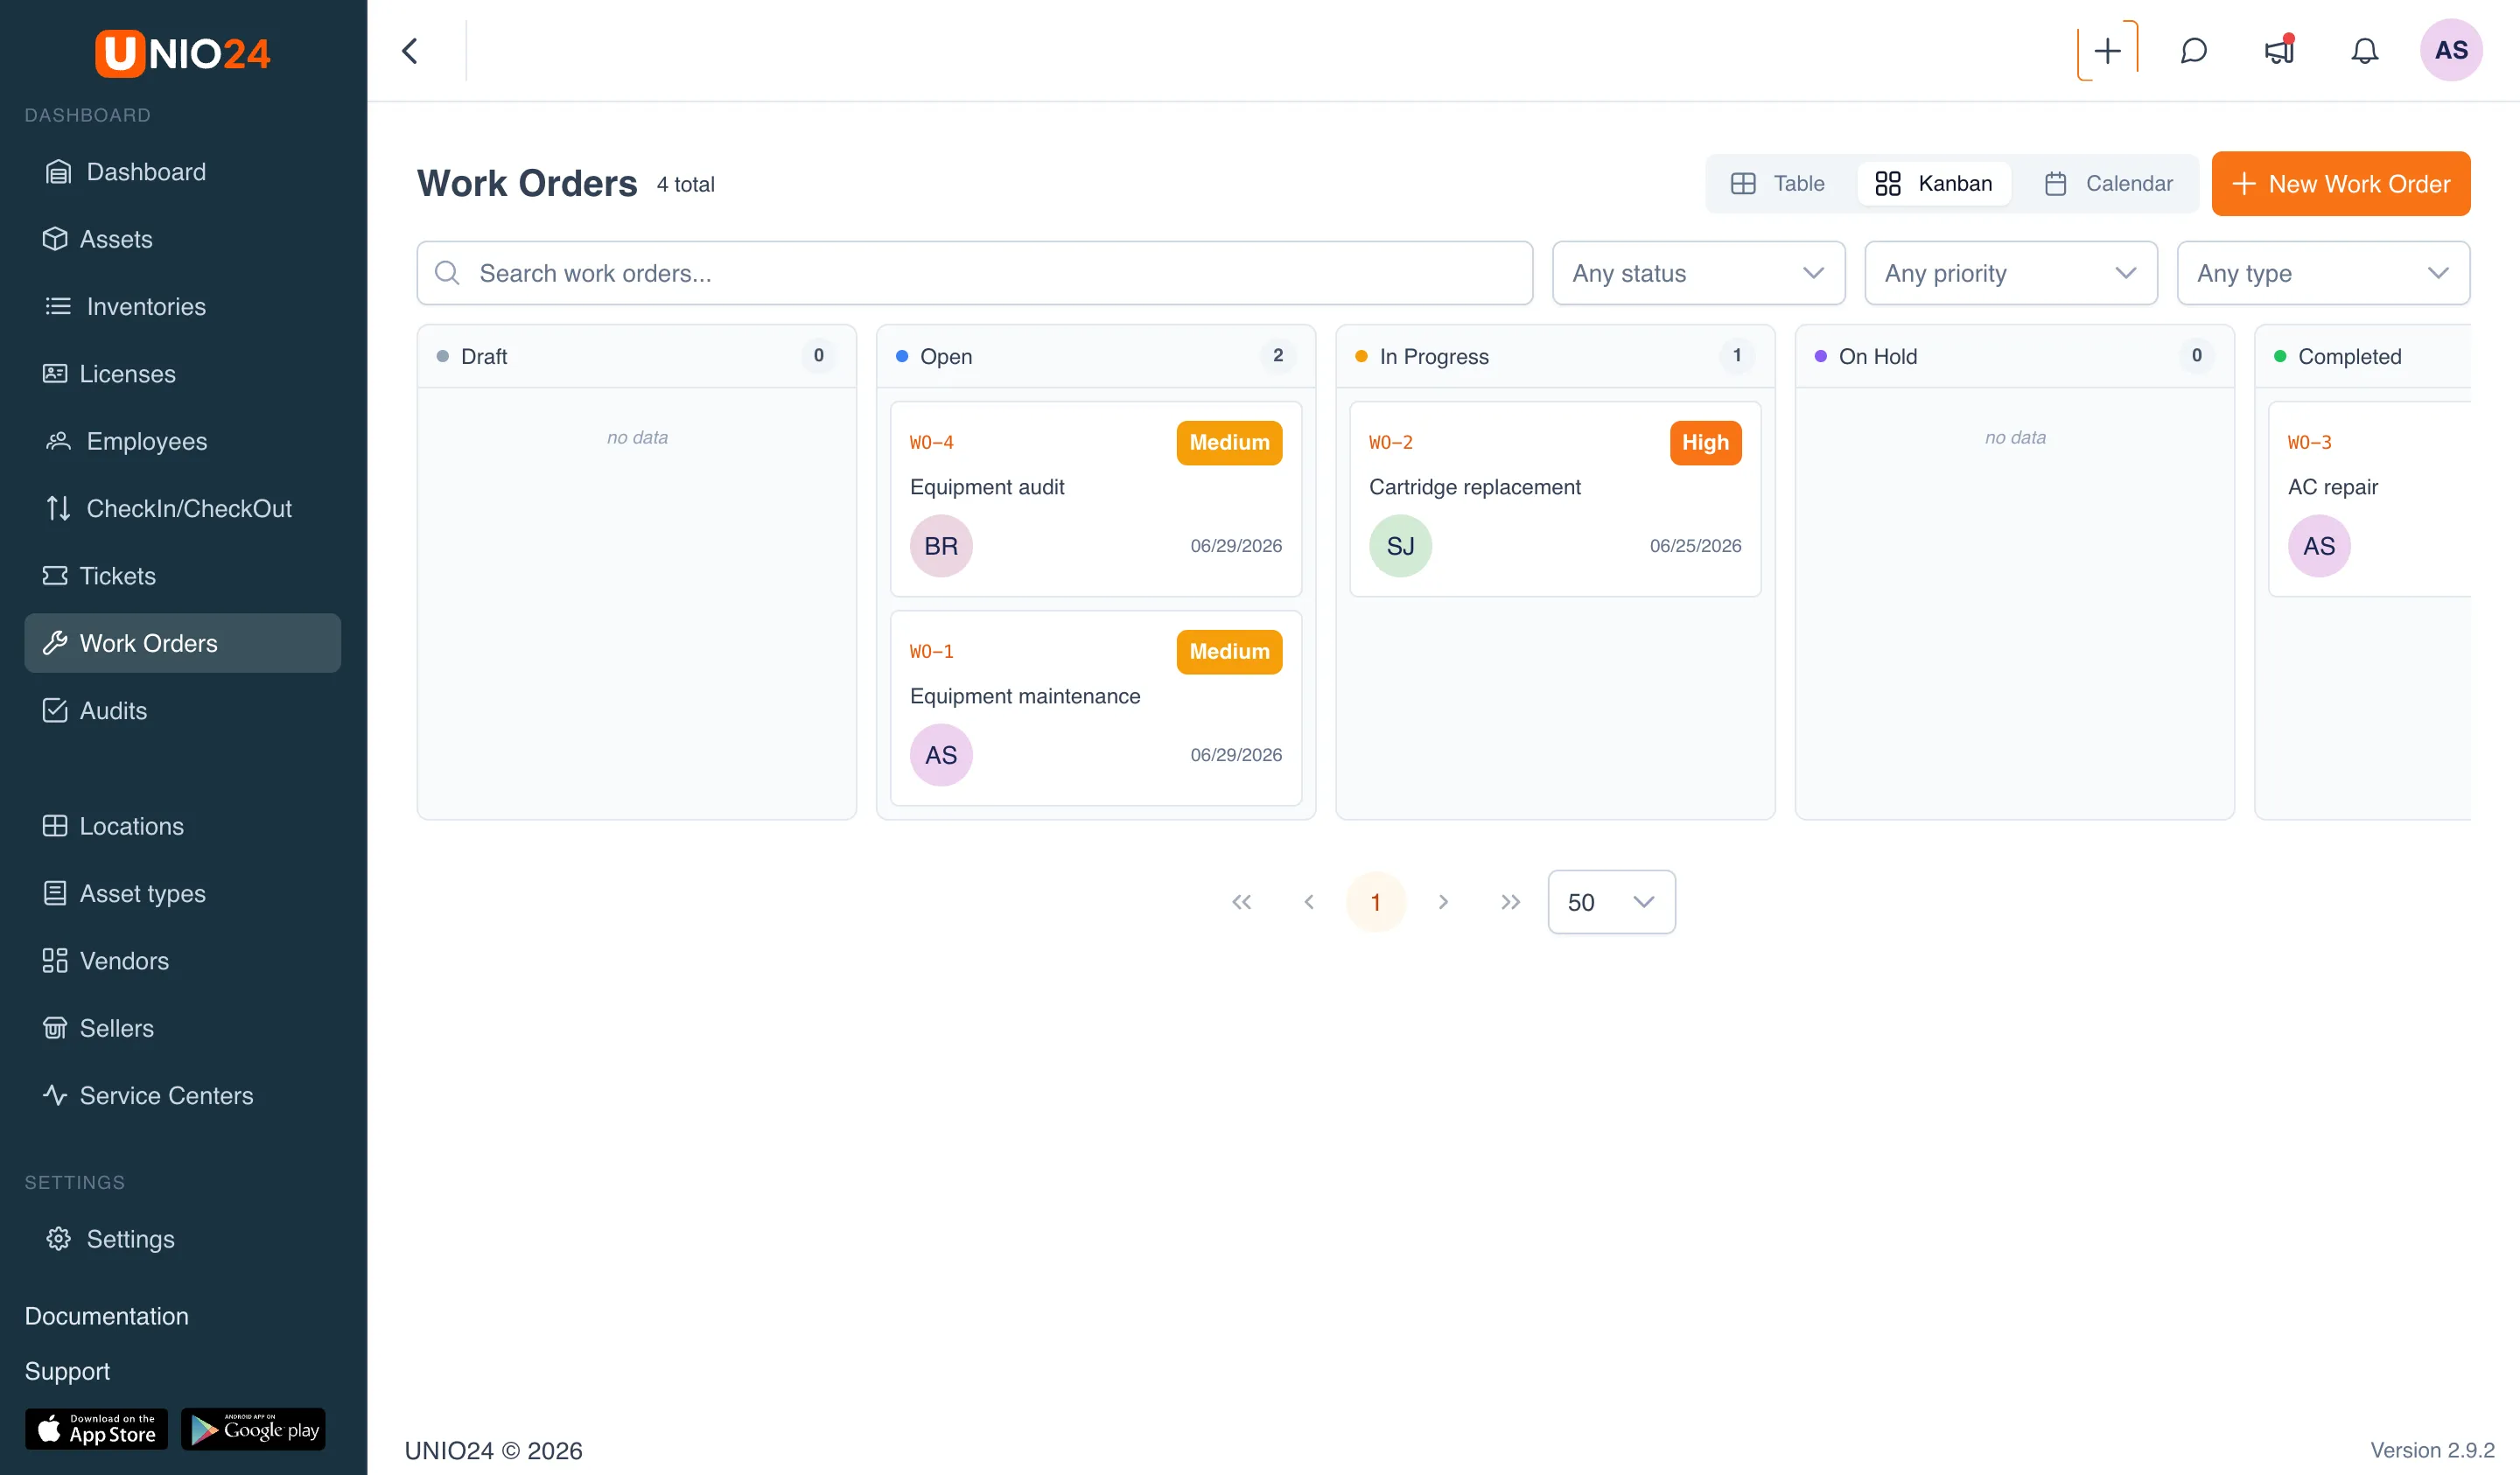Go to the last page of results

point(1510,902)
